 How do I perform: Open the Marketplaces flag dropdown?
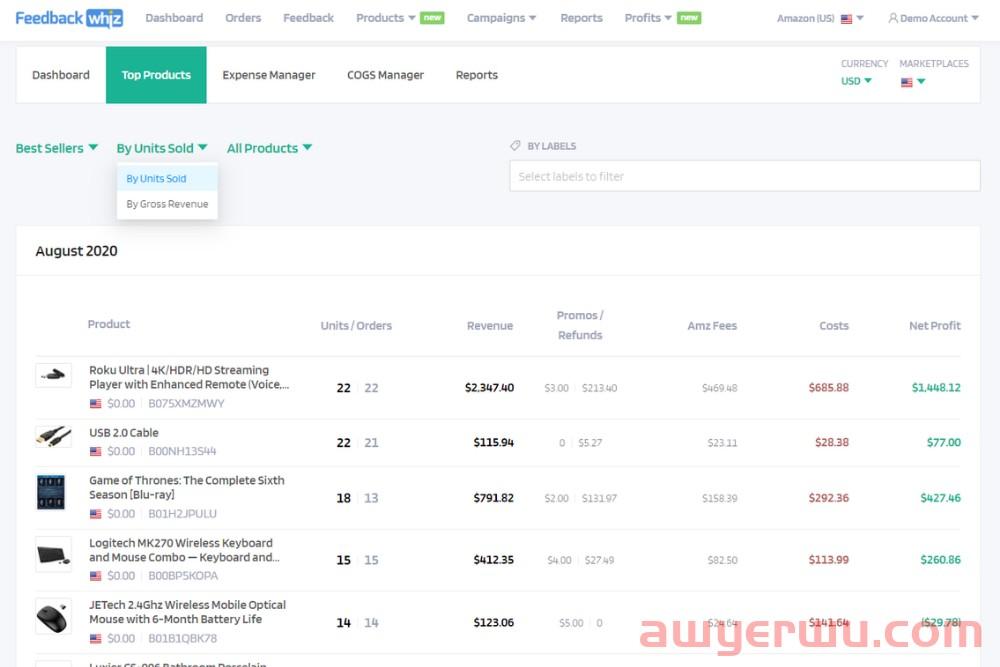tap(913, 82)
